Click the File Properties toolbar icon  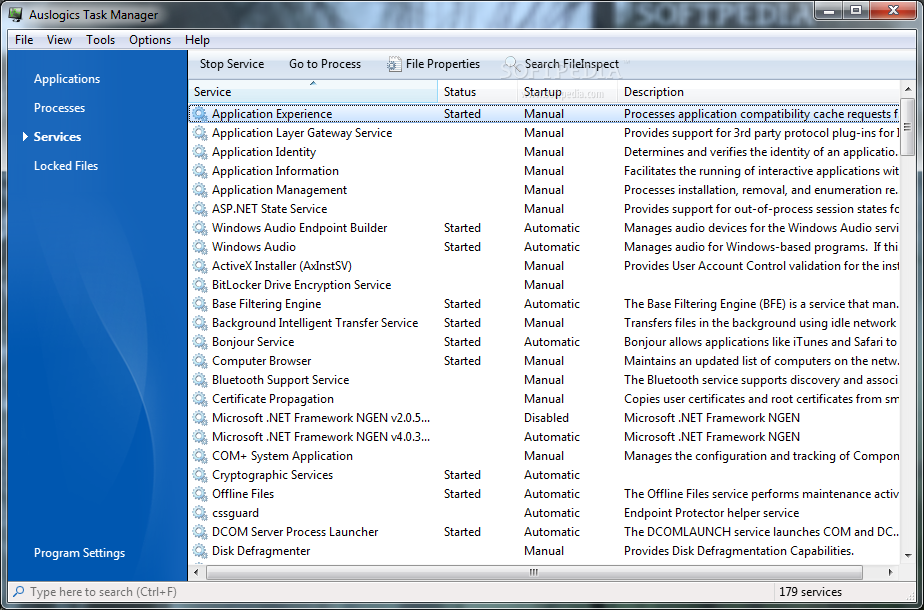(x=394, y=64)
